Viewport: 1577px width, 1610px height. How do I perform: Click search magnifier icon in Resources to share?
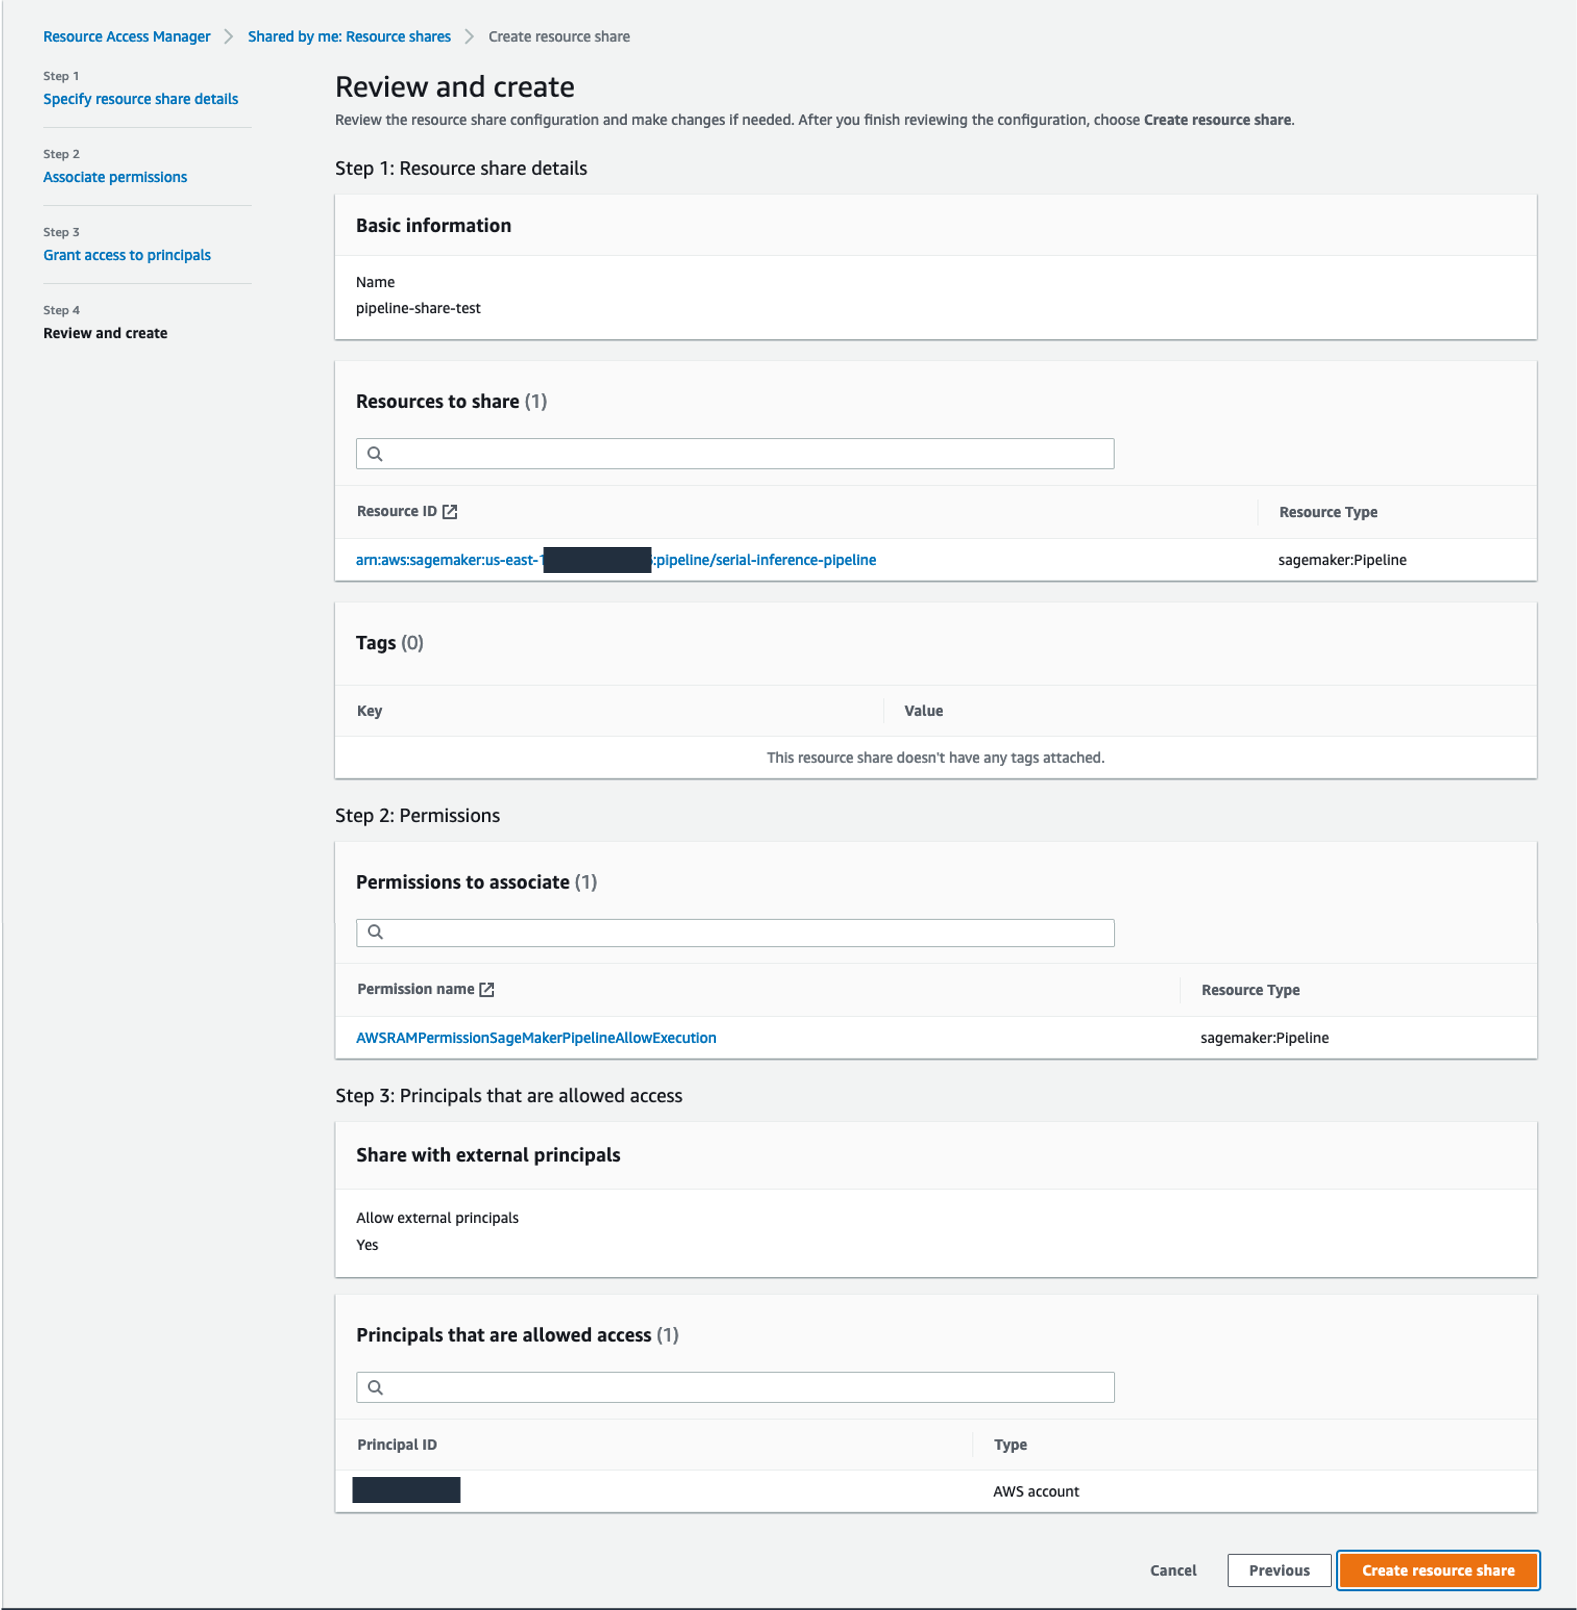click(375, 454)
